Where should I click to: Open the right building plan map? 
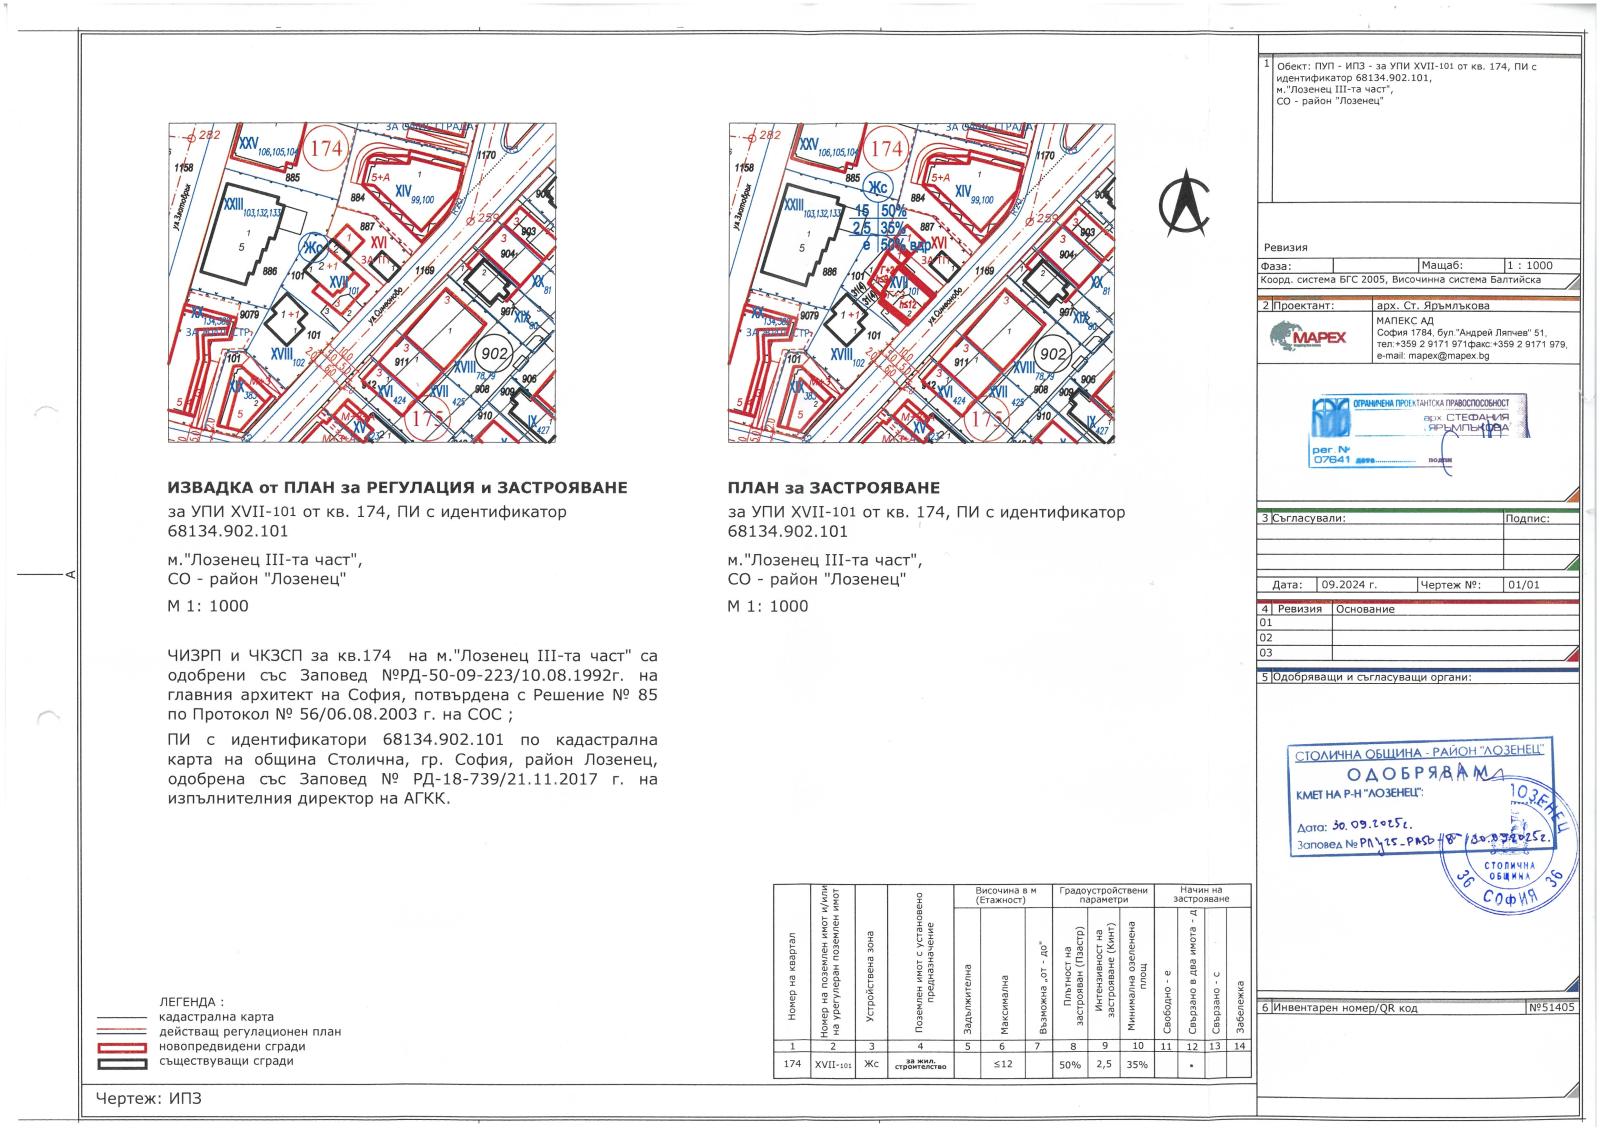coord(922,283)
